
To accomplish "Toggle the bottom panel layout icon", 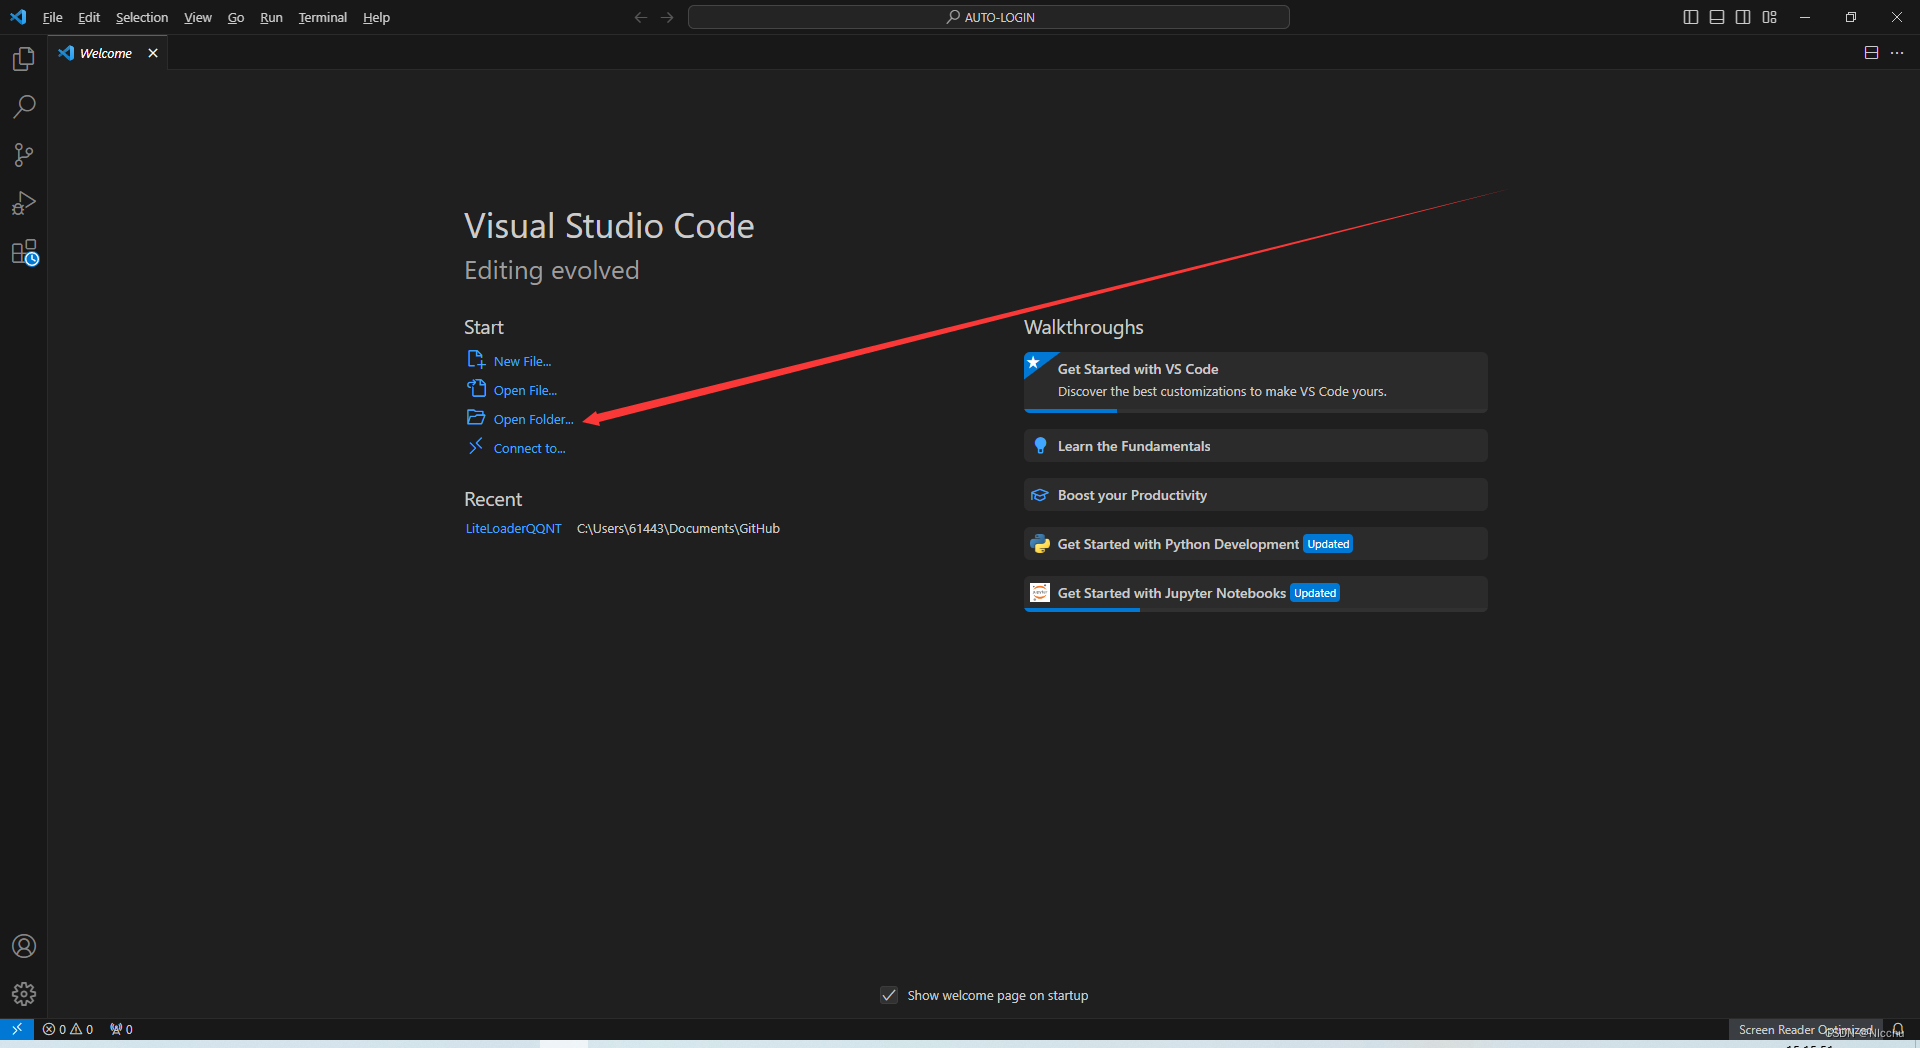I will [1717, 17].
